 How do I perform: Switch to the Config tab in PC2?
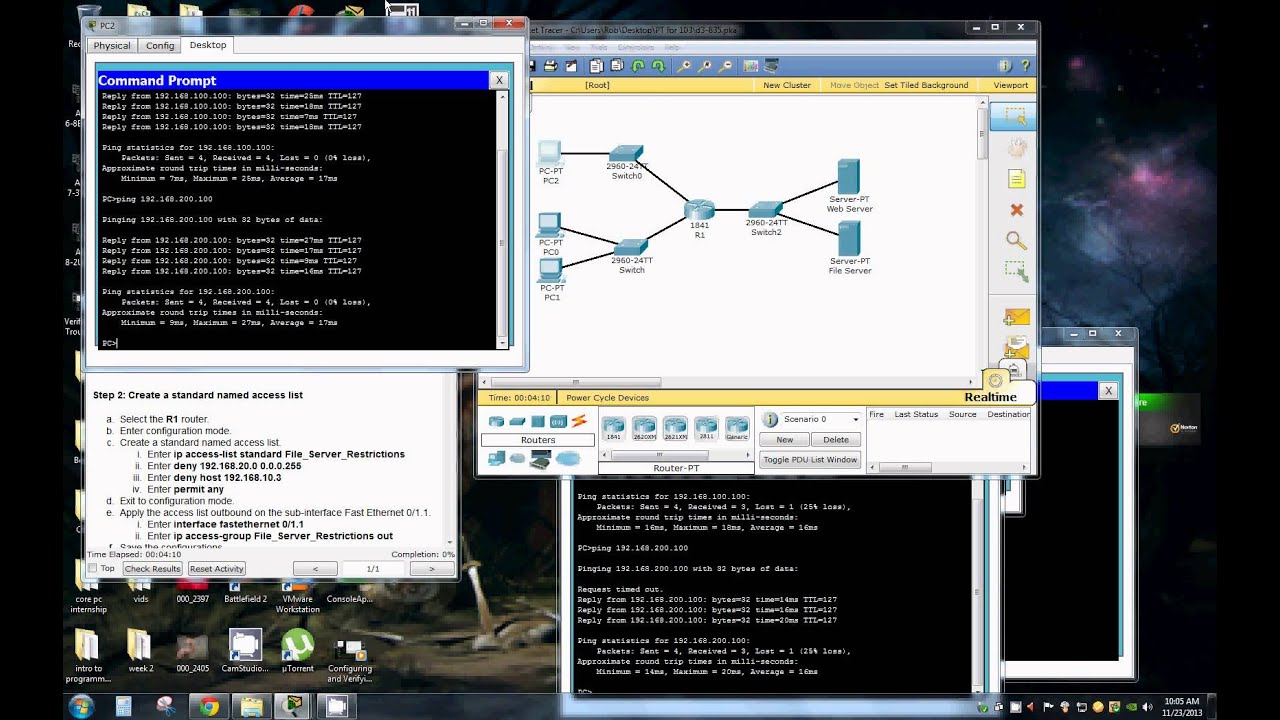pyautogui.click(x=160, y=45)
